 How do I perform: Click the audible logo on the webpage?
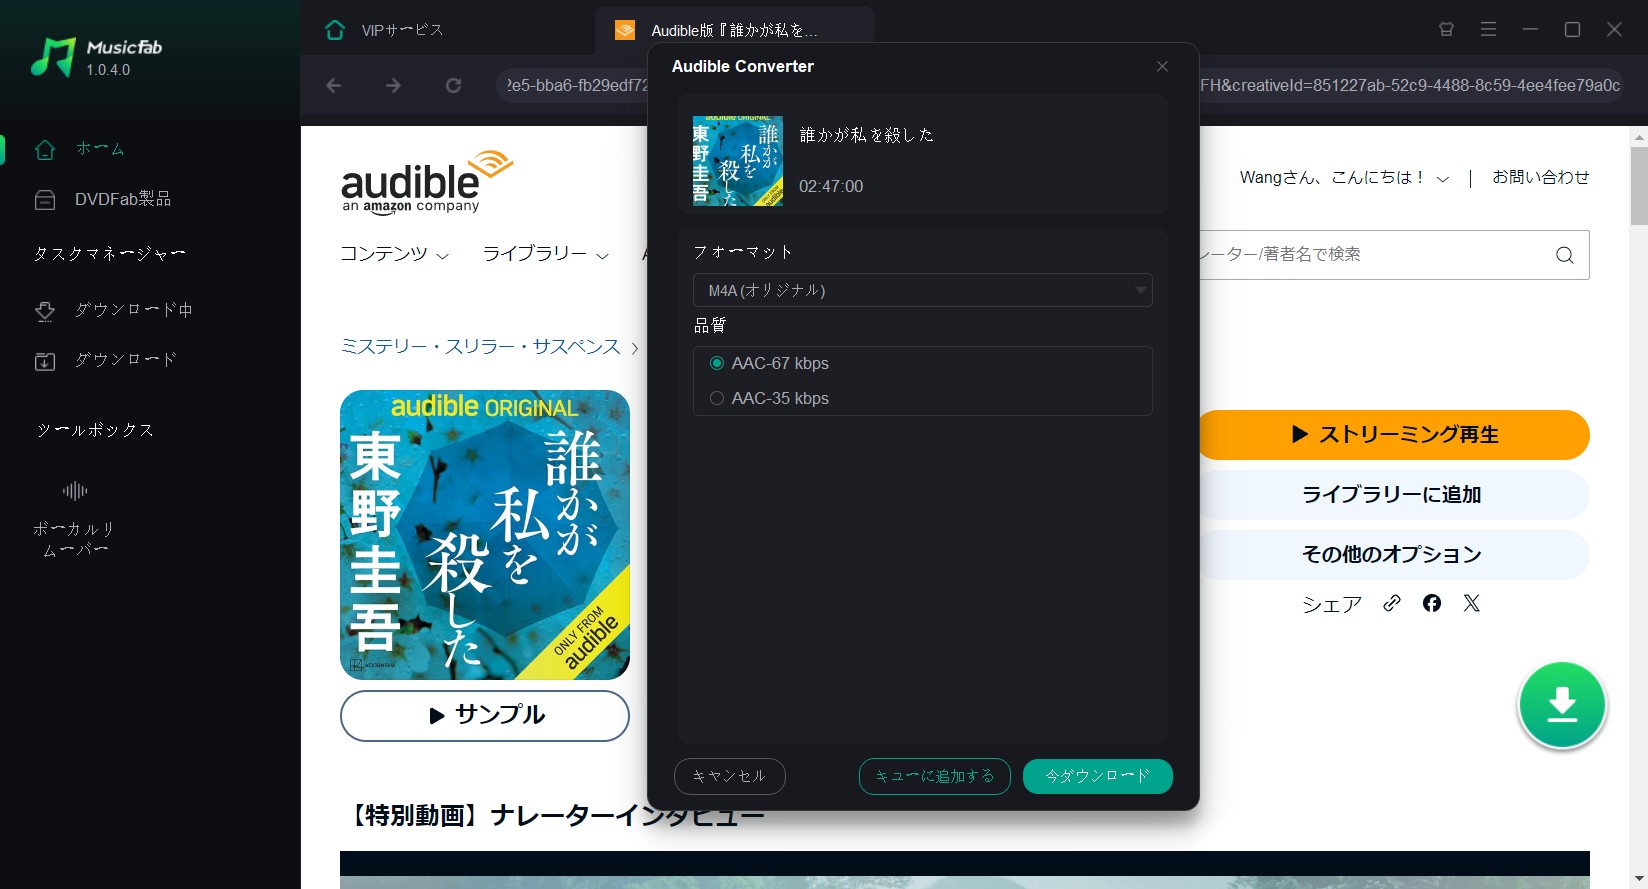pos(426,182)
